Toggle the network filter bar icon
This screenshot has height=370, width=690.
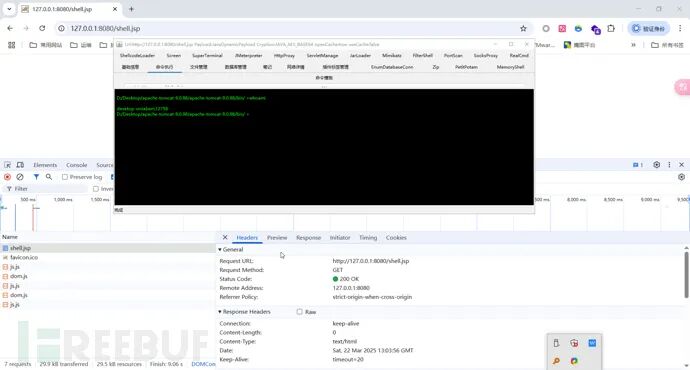pos(36,177)
